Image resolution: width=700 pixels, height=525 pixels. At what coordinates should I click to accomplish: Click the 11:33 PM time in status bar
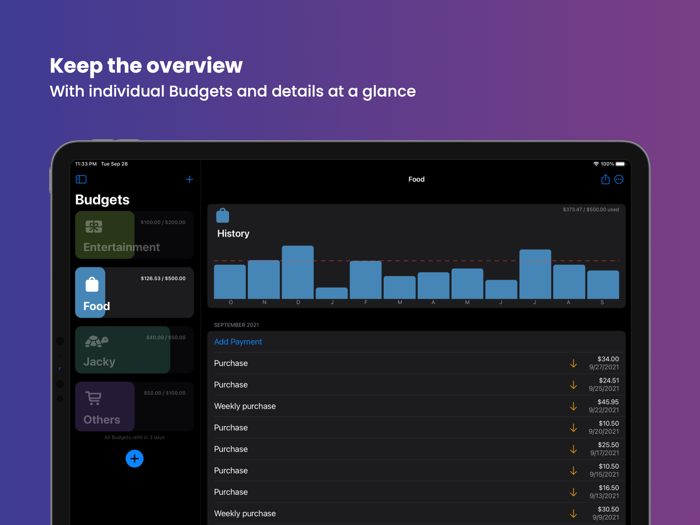point(86,164)
